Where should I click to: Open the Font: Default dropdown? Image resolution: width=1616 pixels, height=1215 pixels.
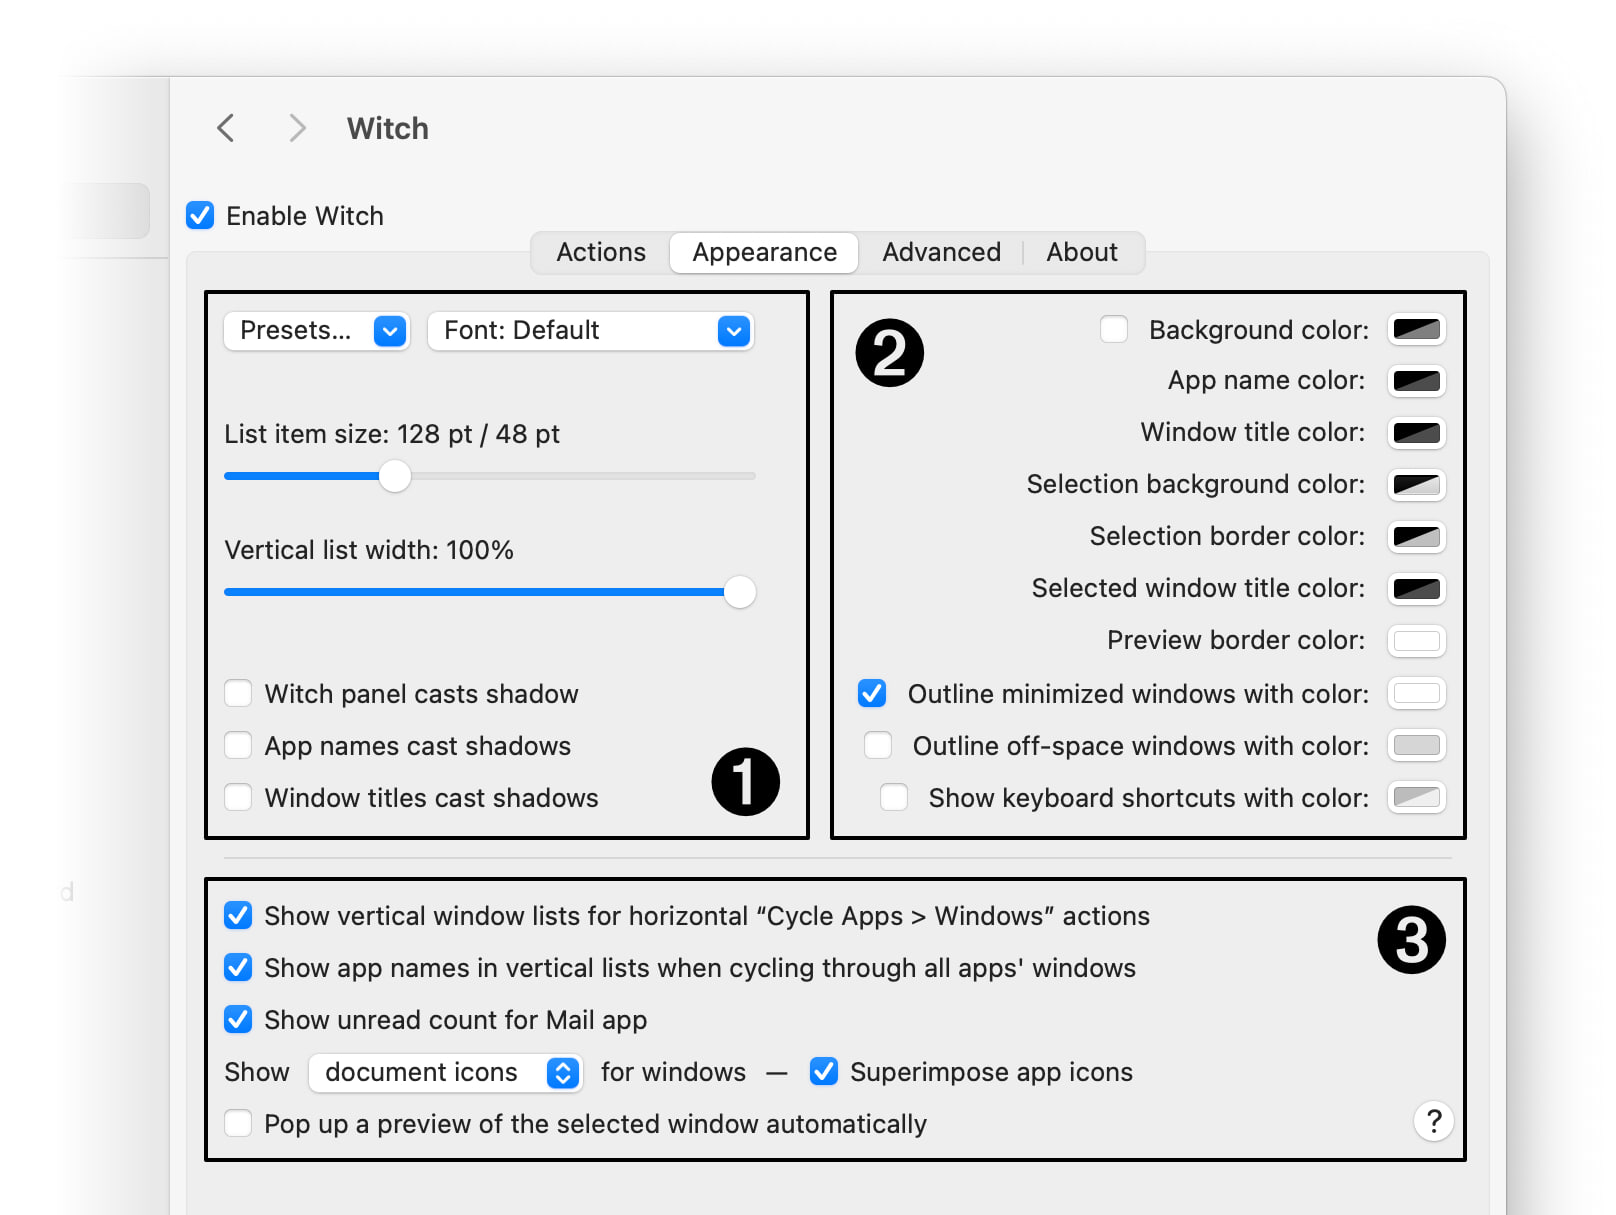pos(590,331)
